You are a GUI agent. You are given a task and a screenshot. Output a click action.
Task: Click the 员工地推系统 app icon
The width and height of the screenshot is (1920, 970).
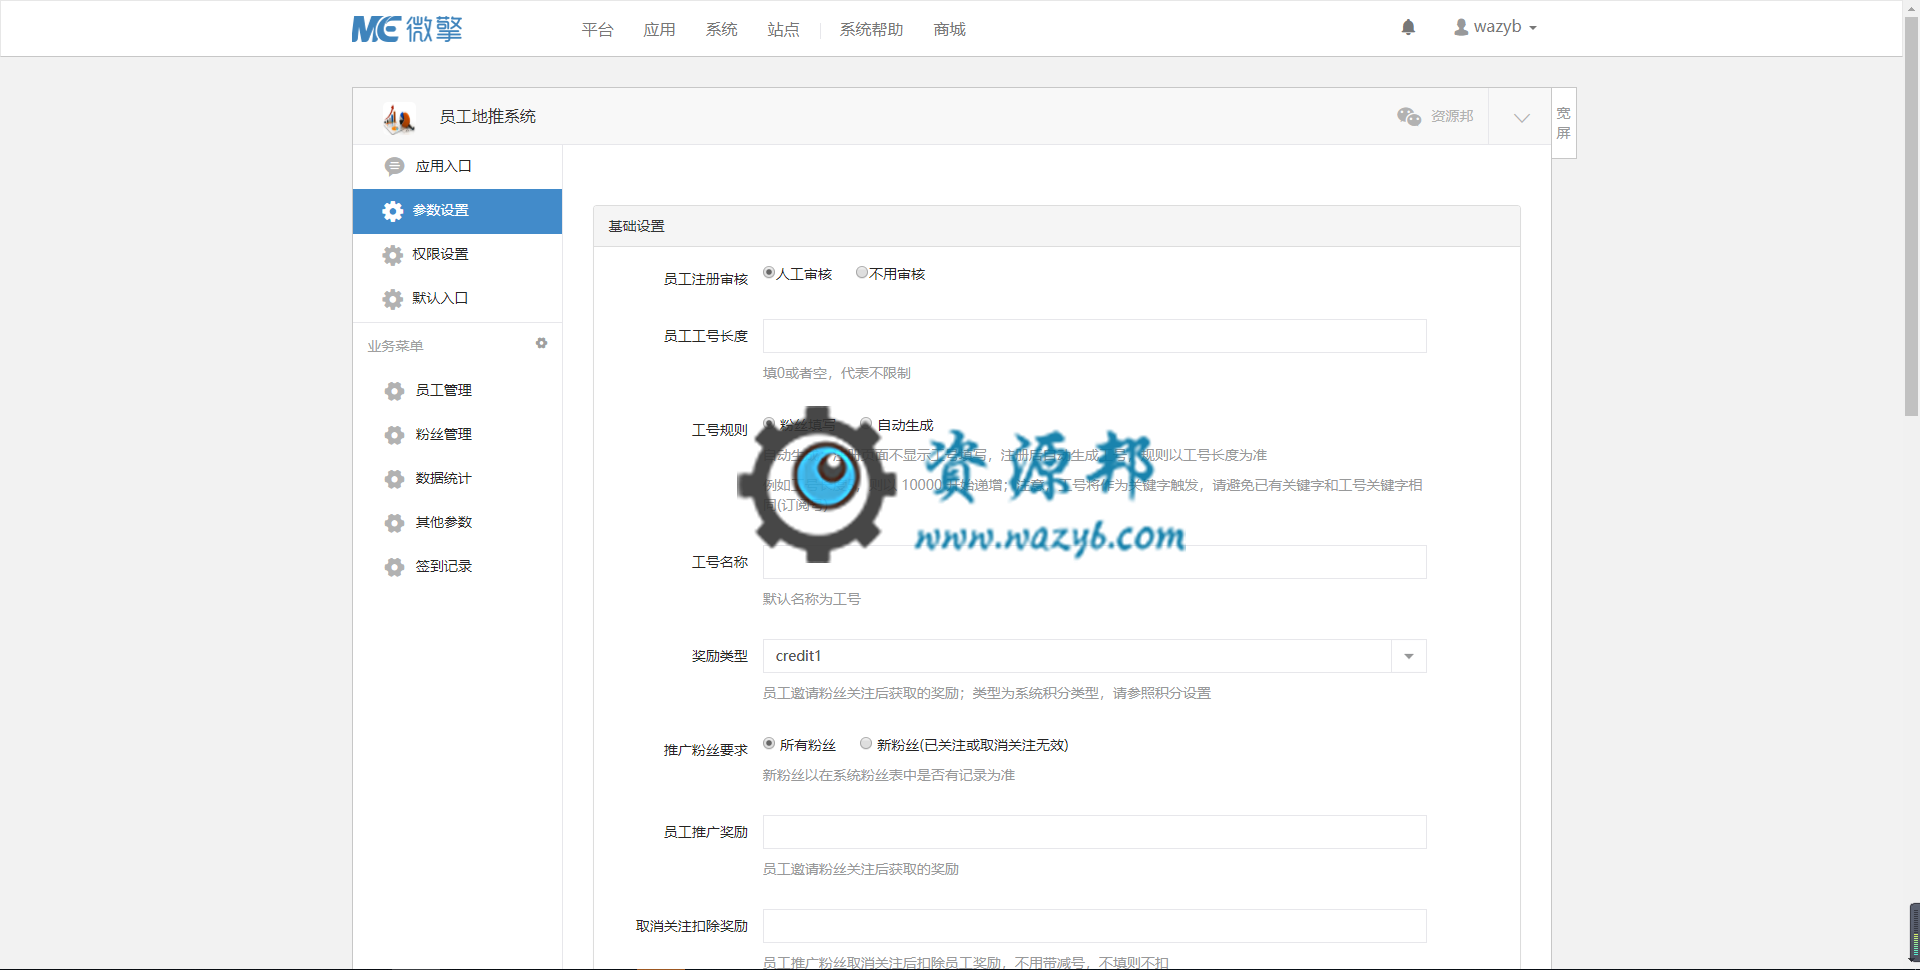point(399,117)
